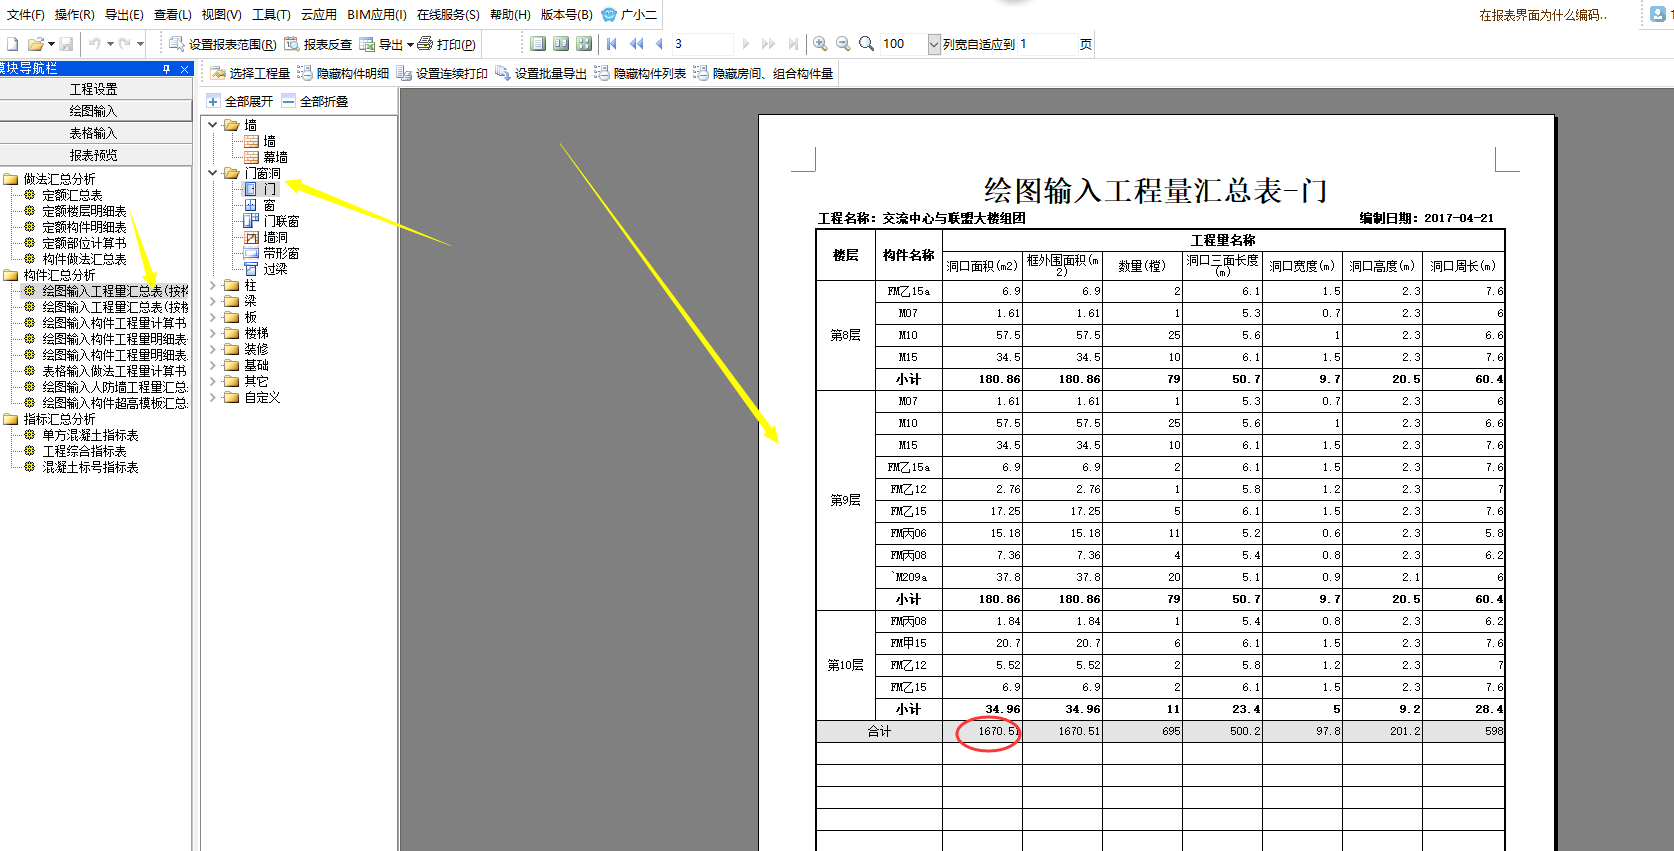Switch to multi-page grid view icon
1674x851 pixels.
584,44
